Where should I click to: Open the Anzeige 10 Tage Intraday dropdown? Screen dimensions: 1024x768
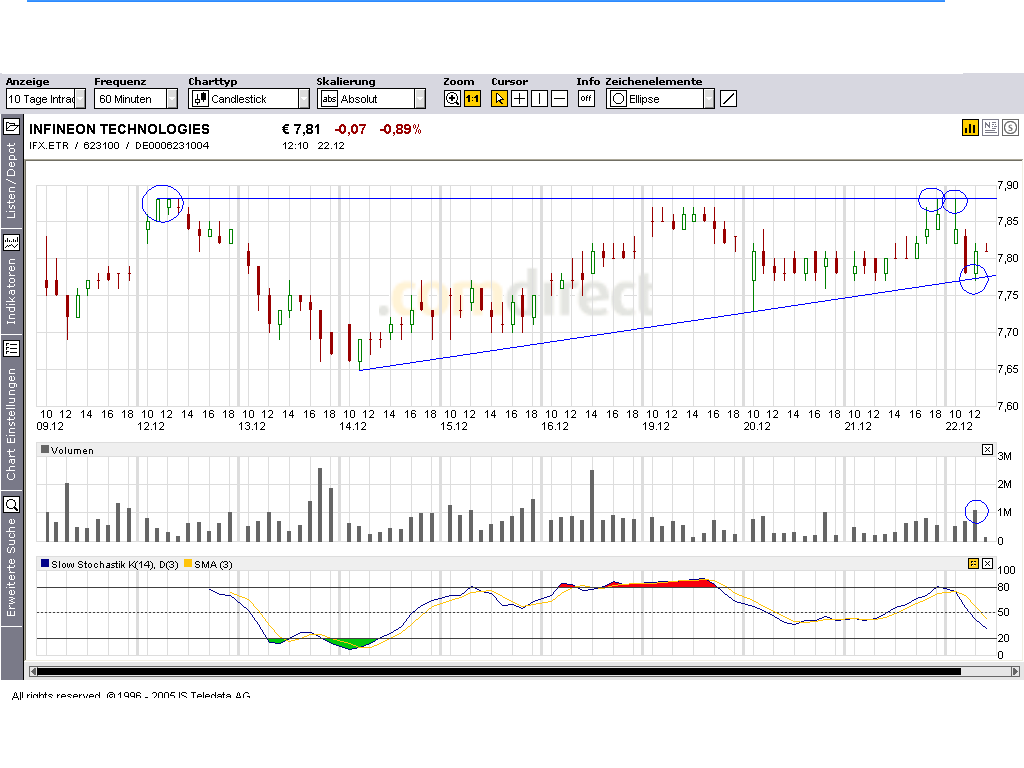pos(46,99)
